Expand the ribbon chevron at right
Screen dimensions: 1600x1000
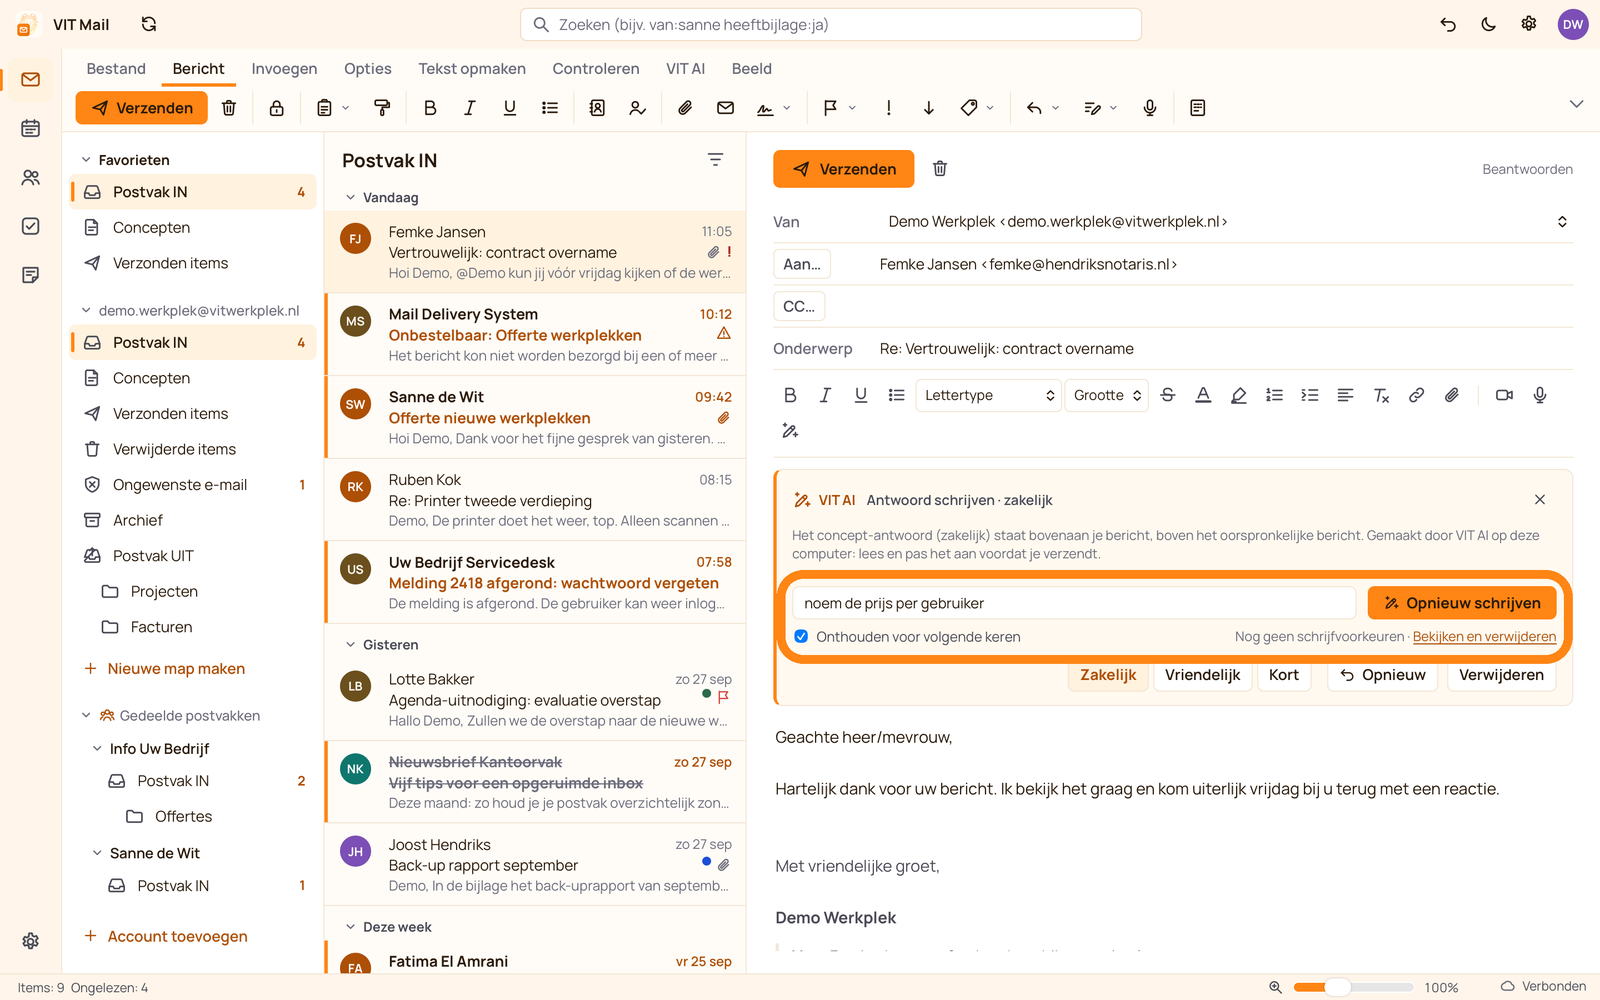pyautogui.click(x=1576, y=104)
